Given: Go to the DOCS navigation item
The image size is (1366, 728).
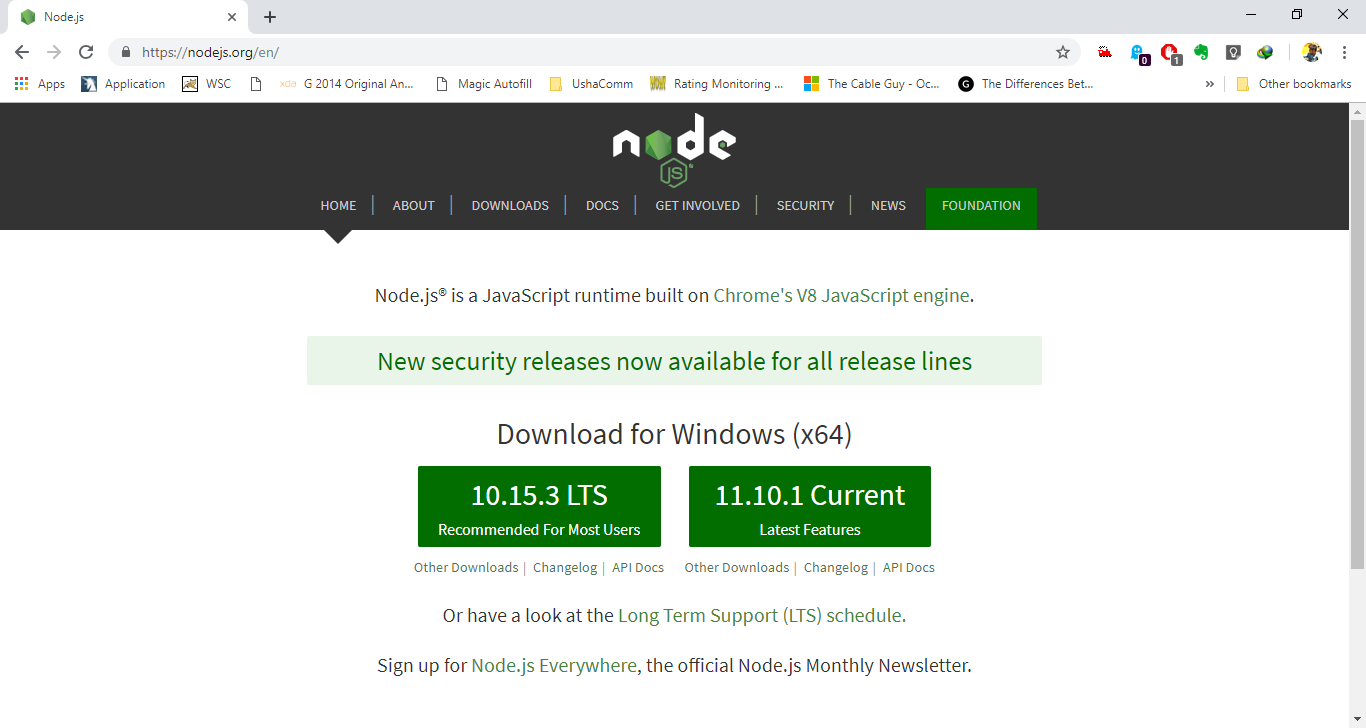Looking at the screenshot, I should pos(602,206).
